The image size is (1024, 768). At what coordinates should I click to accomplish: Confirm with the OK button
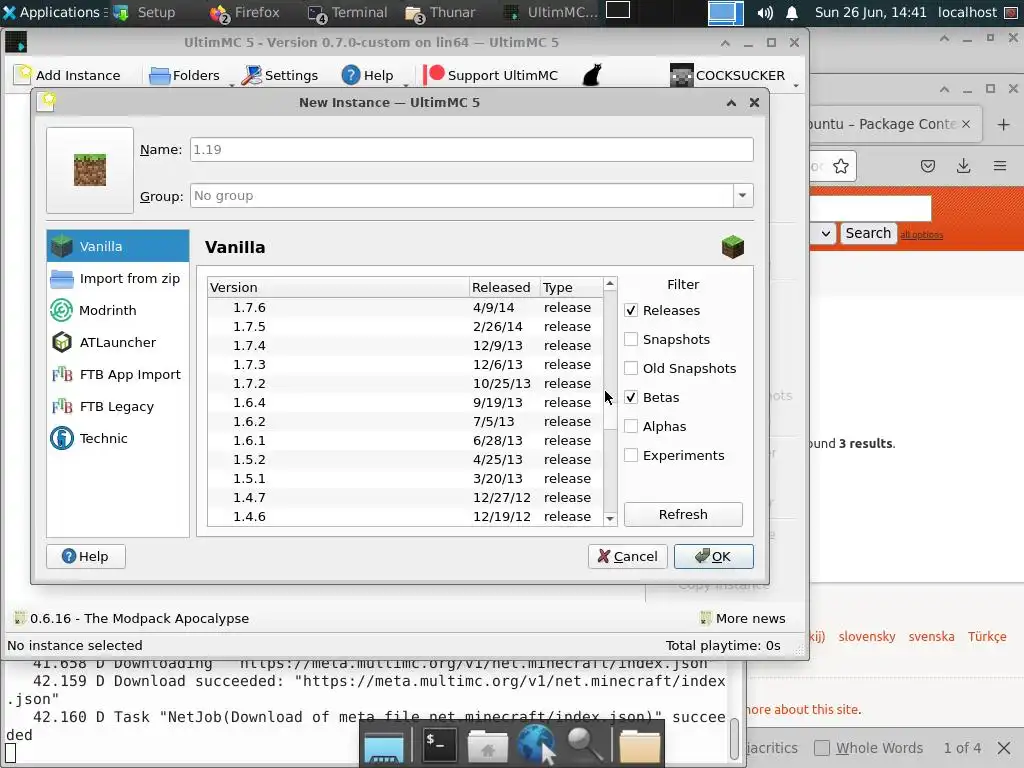[x=714, y=556]
